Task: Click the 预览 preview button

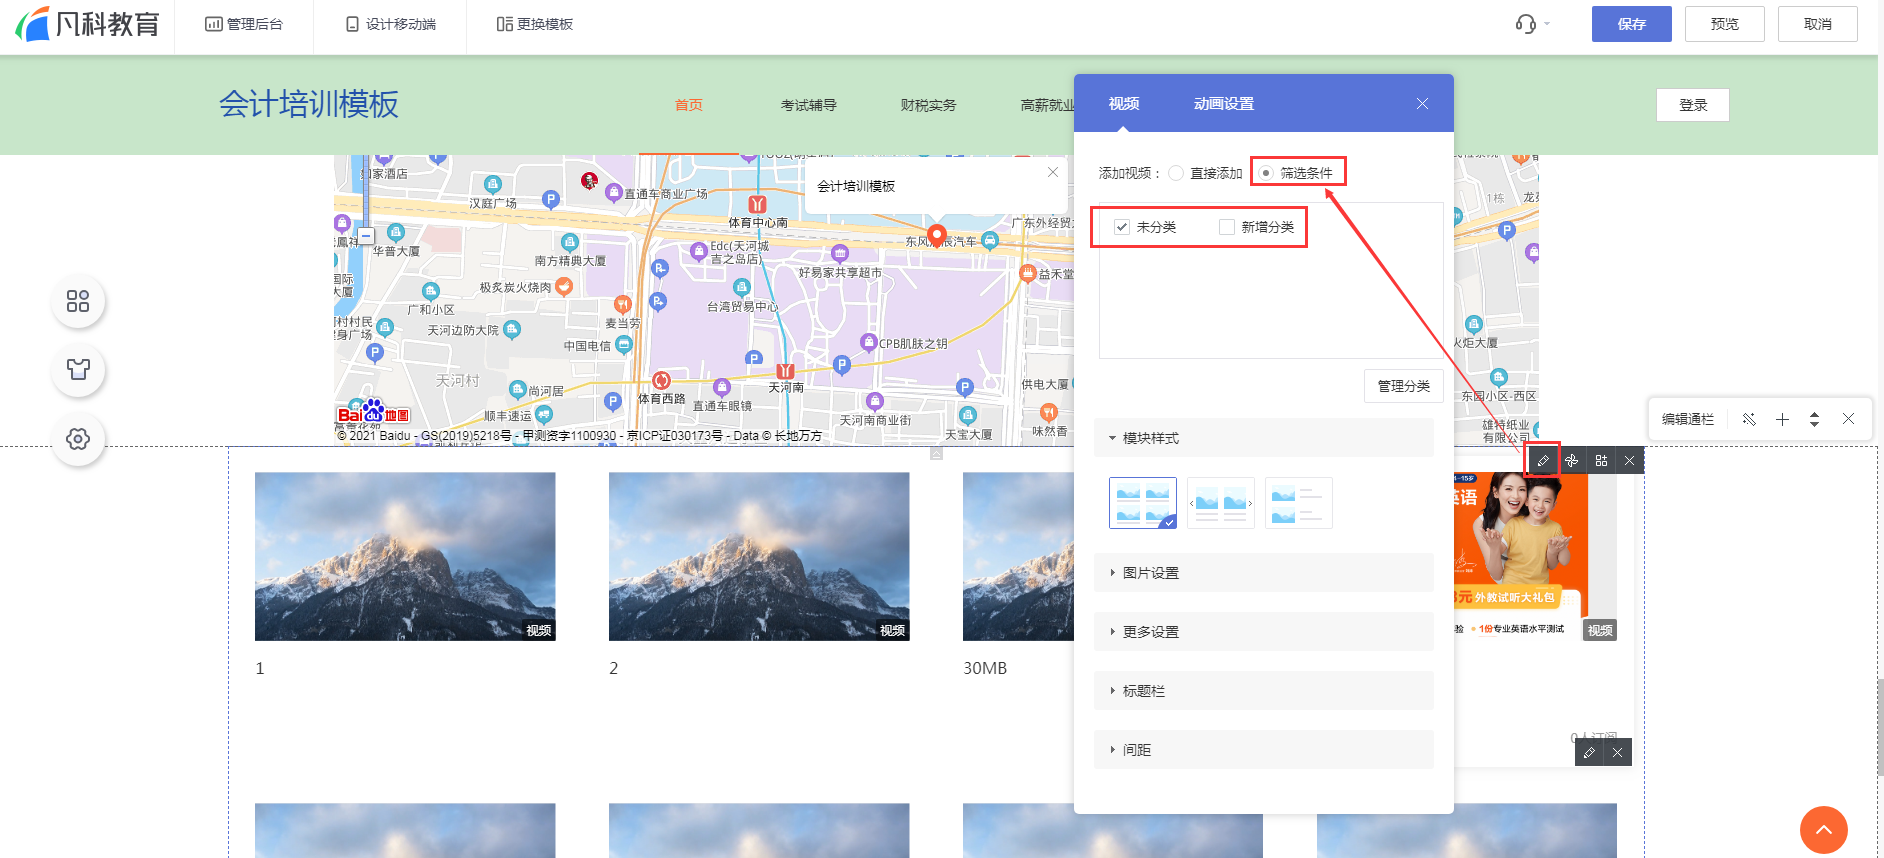Action: (x=1724, y=24)
